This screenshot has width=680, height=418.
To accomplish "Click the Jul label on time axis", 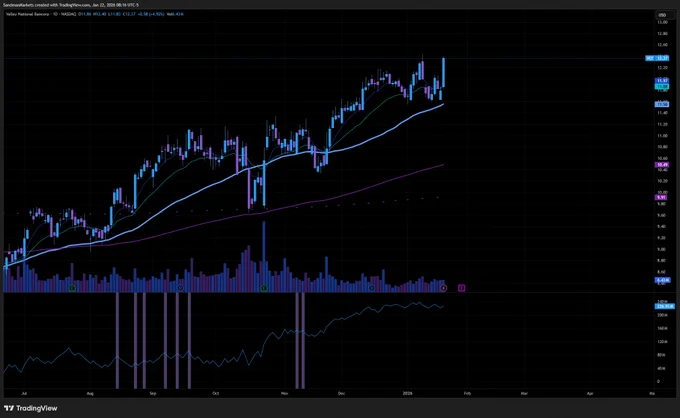I will 24,394.
